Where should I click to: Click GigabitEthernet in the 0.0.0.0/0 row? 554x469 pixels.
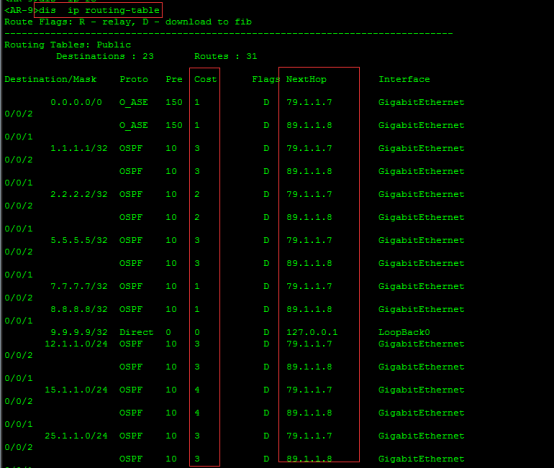(x=421, y=102)
